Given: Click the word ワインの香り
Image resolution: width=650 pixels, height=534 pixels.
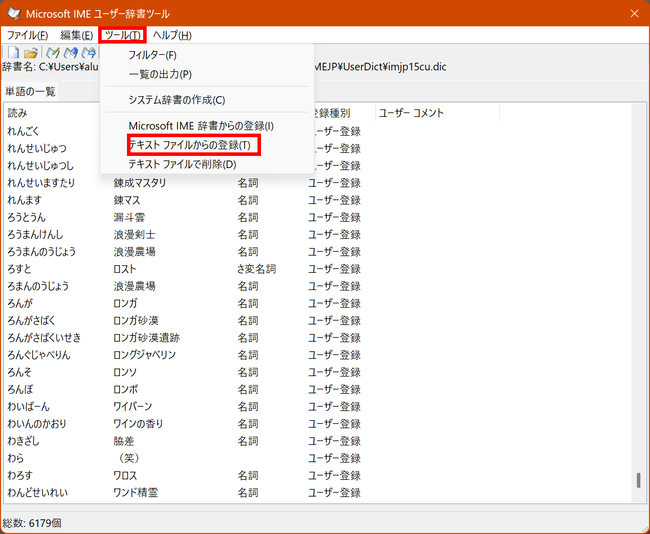Looking at the screenshot, I should click(138, 424).
